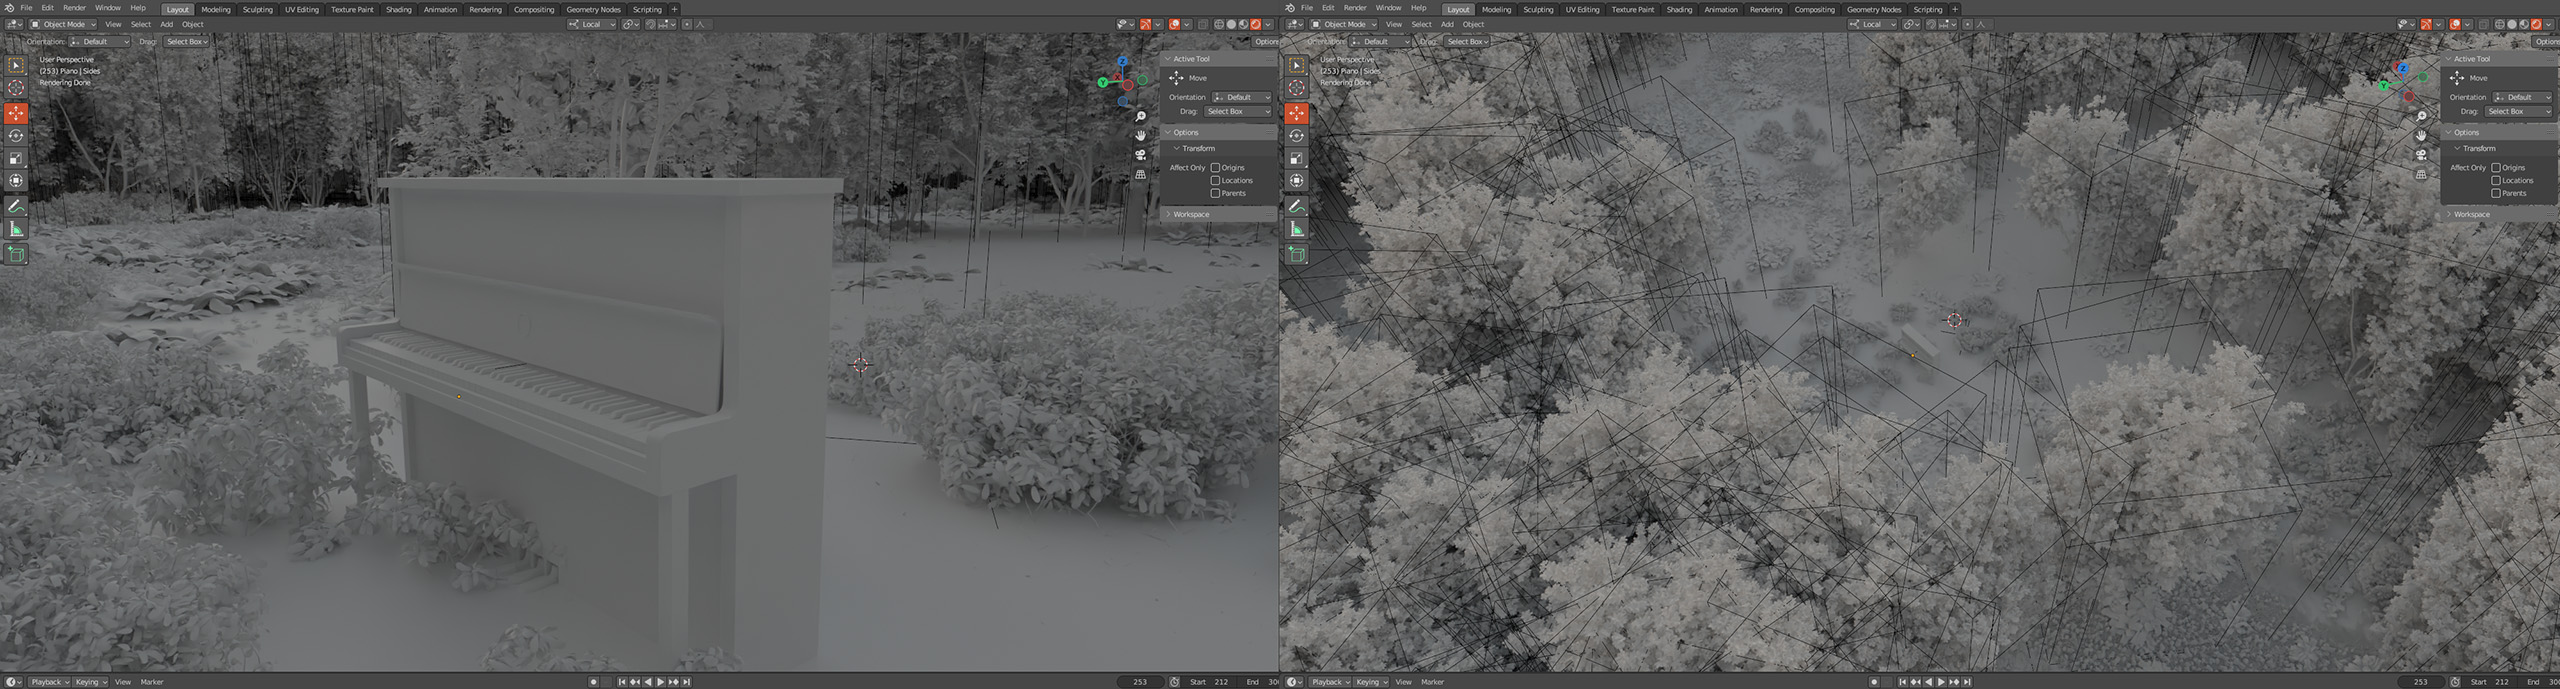This screenshot has height=689, width=2560.
Task: Toggle rendered shading mode in left window header
Action: 1256,25
